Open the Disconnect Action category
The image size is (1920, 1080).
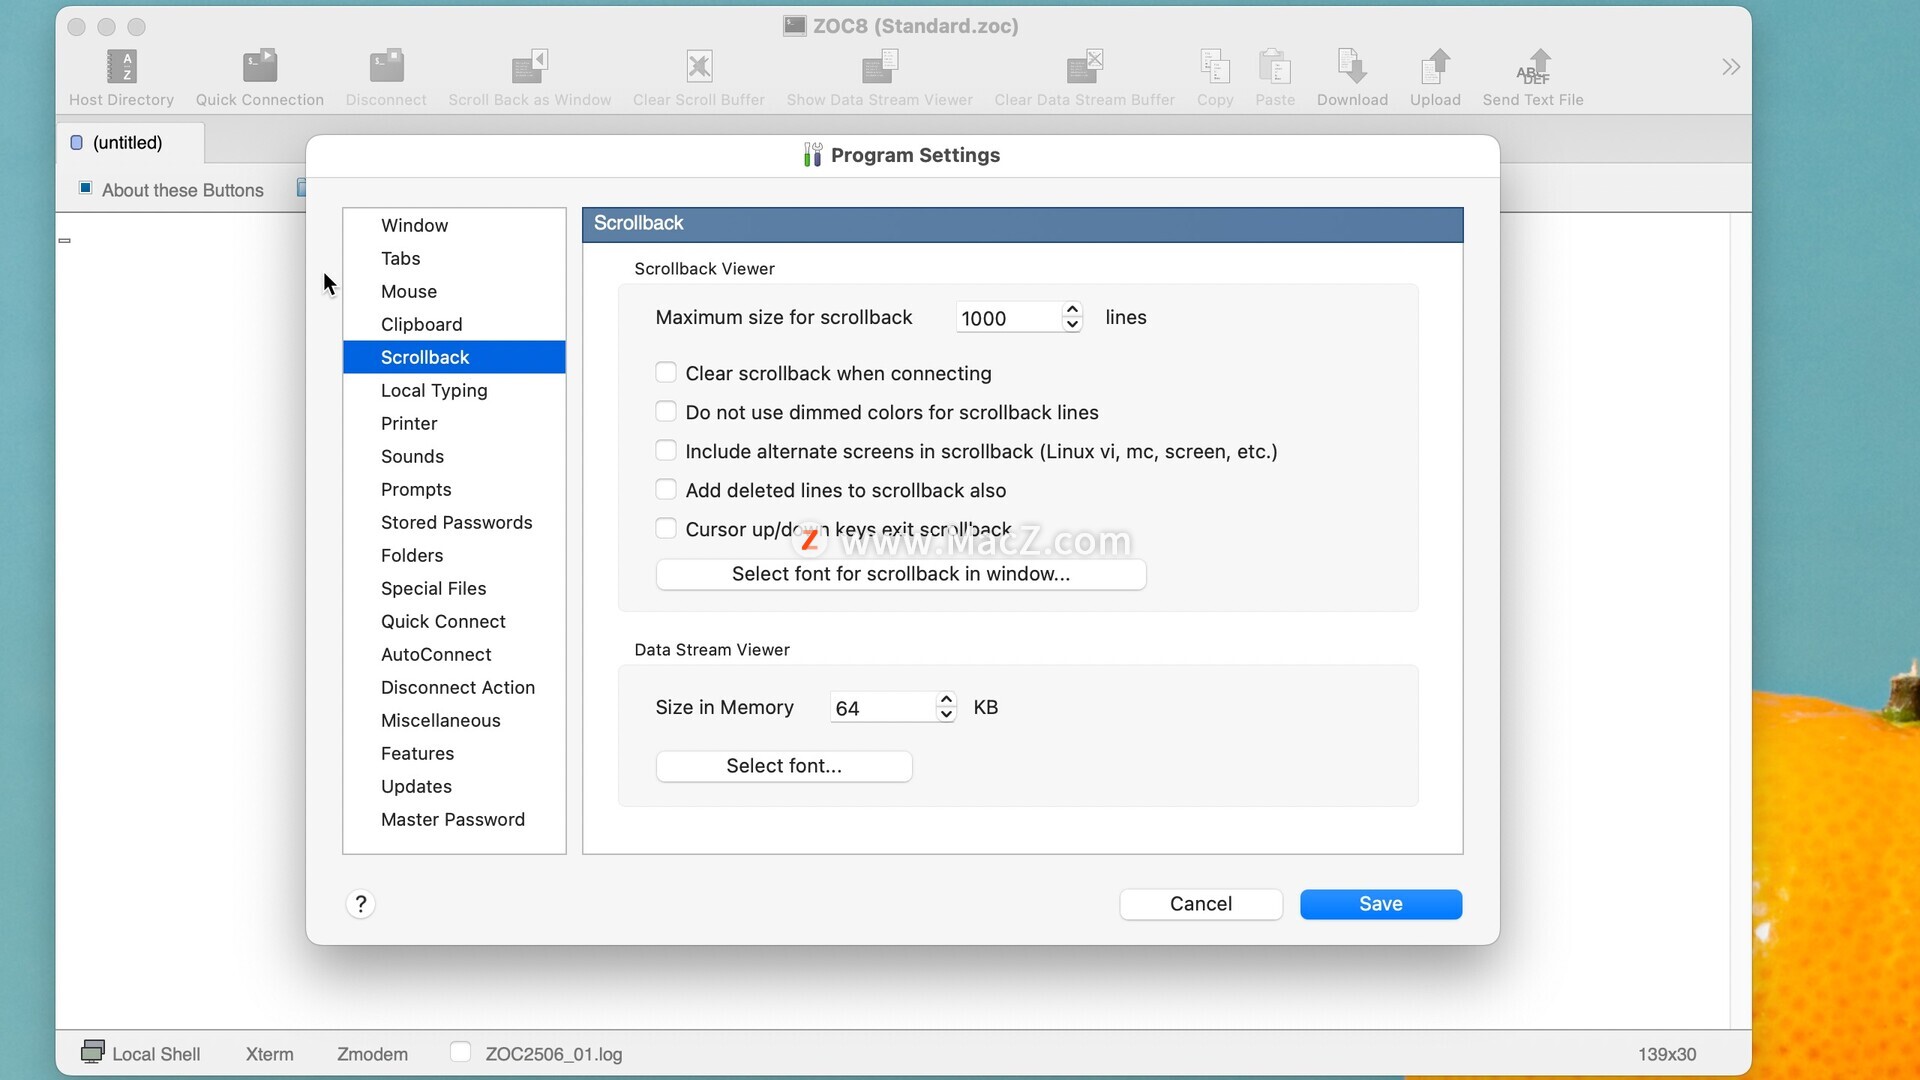coord(454,687)
